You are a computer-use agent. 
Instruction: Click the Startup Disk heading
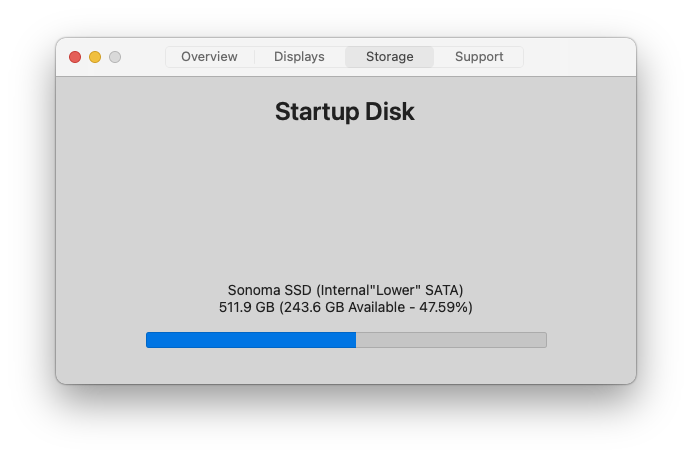(x=345, y=111)
